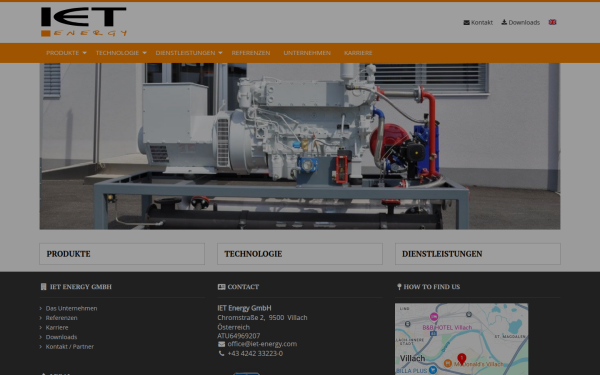The image size is (600, 375).
Task: Open Downloads link in top header
Action: coord(524,22)
